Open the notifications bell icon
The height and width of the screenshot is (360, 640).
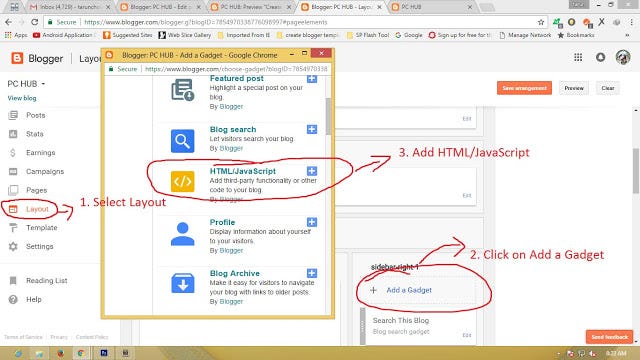[600, 58]
